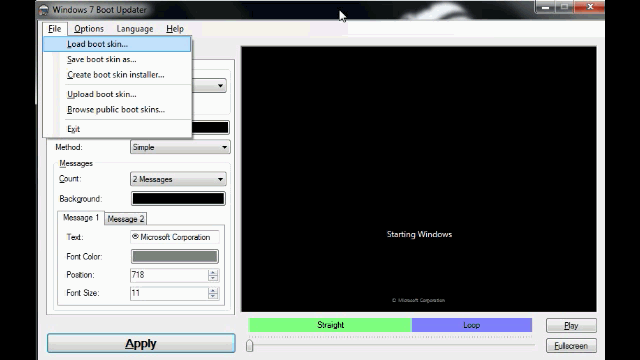Click the Microsoft Corporation copyright text in preview
640x360 pixels.
pos(418,300)
